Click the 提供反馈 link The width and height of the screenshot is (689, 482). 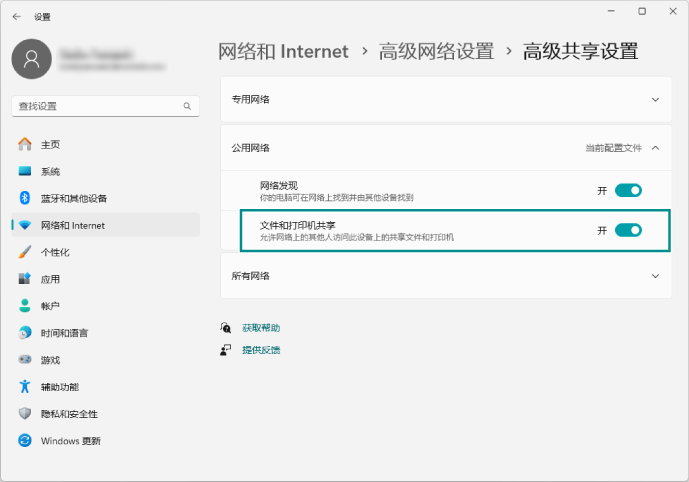click(261, 350)
